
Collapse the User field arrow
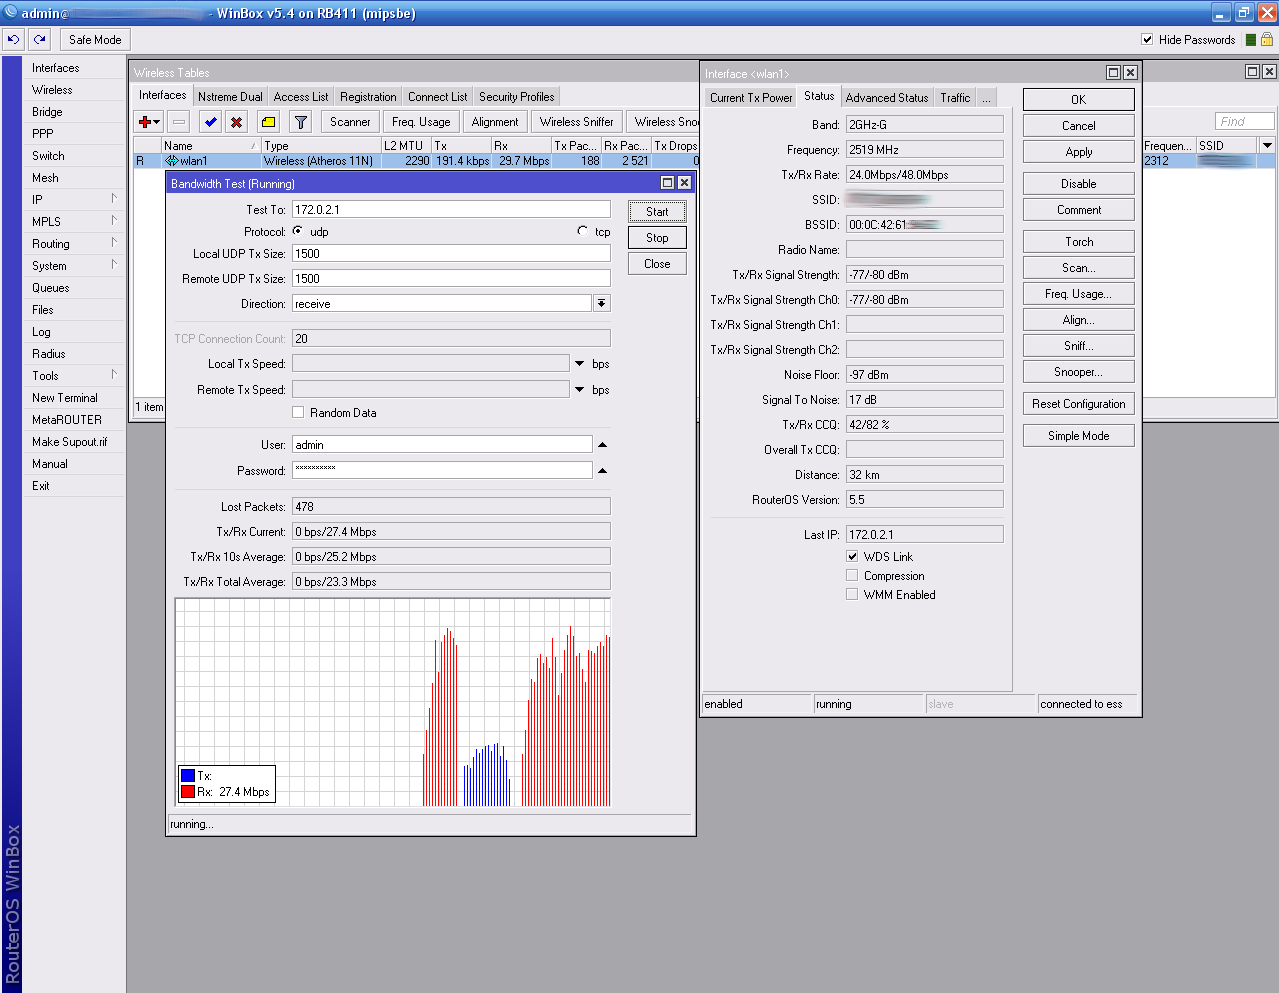(602, 445)
